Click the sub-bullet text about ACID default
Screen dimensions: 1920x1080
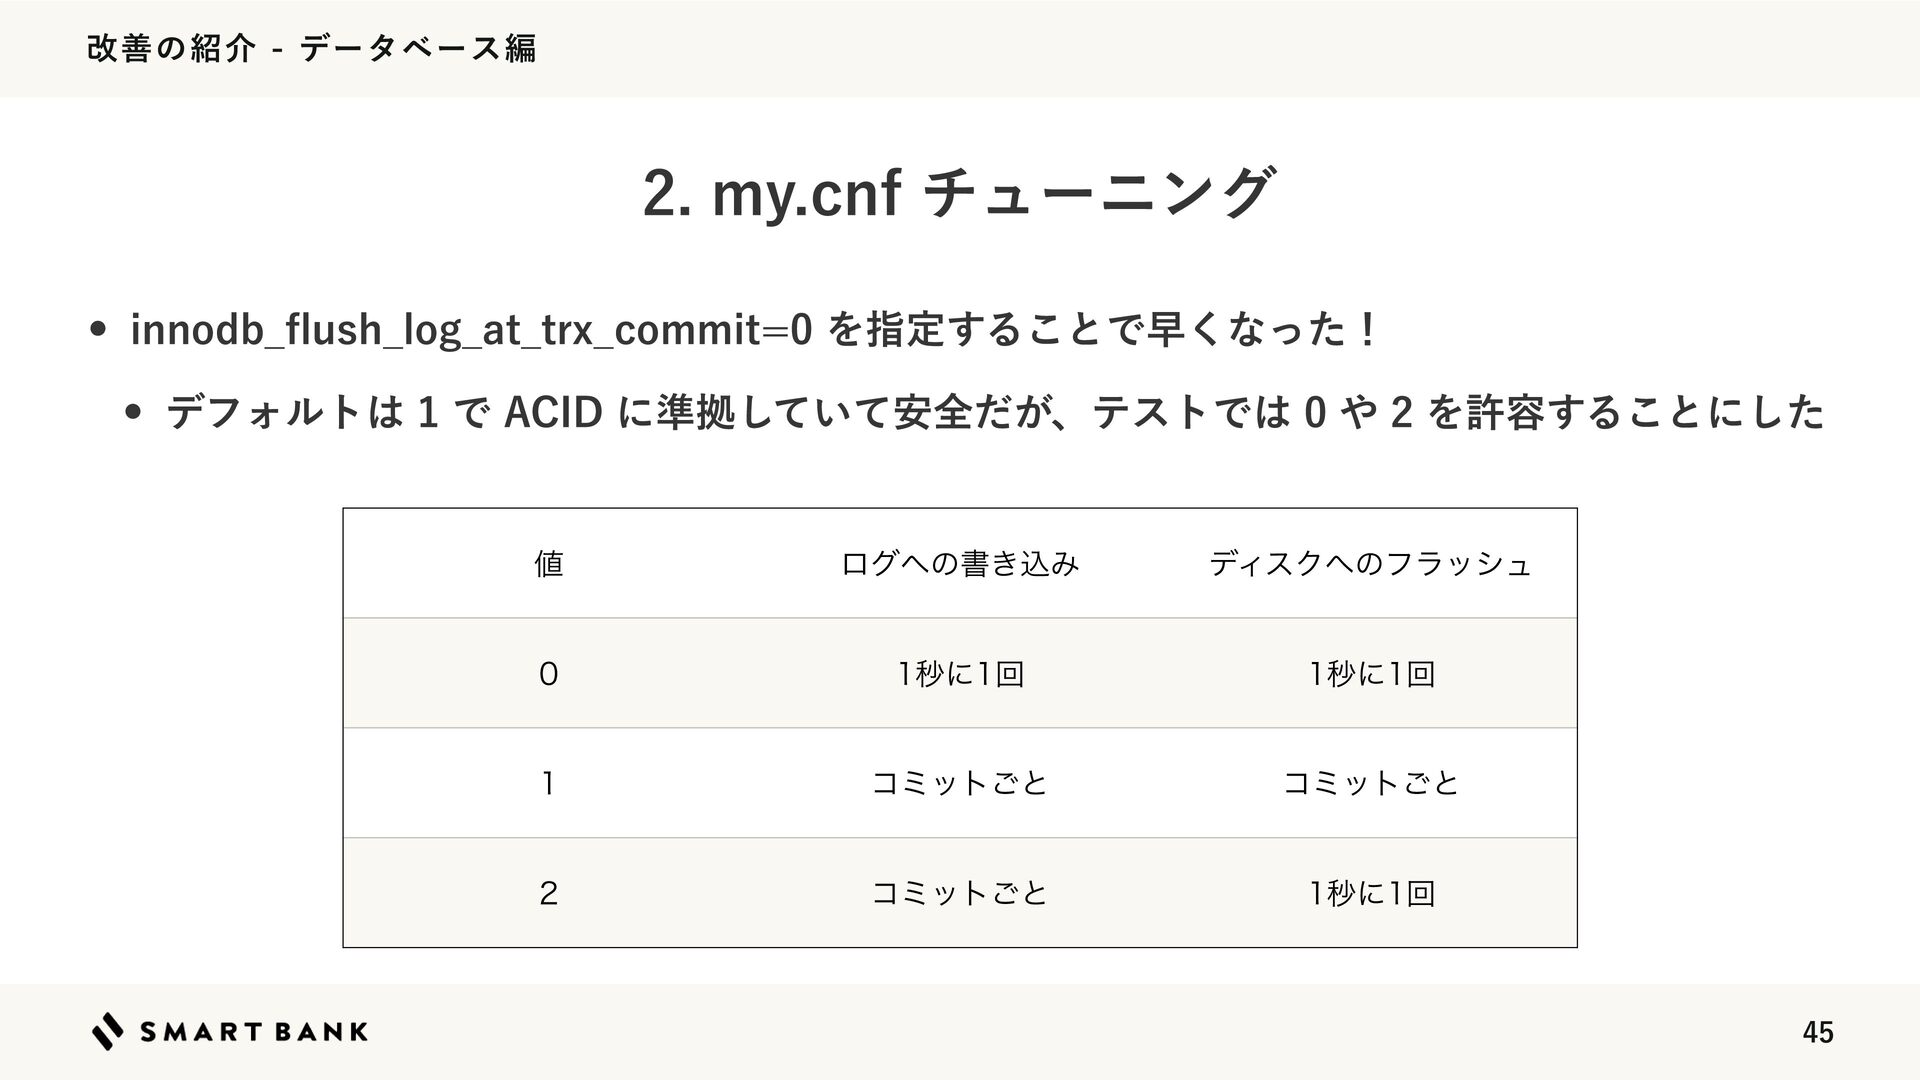pos(994,412)
